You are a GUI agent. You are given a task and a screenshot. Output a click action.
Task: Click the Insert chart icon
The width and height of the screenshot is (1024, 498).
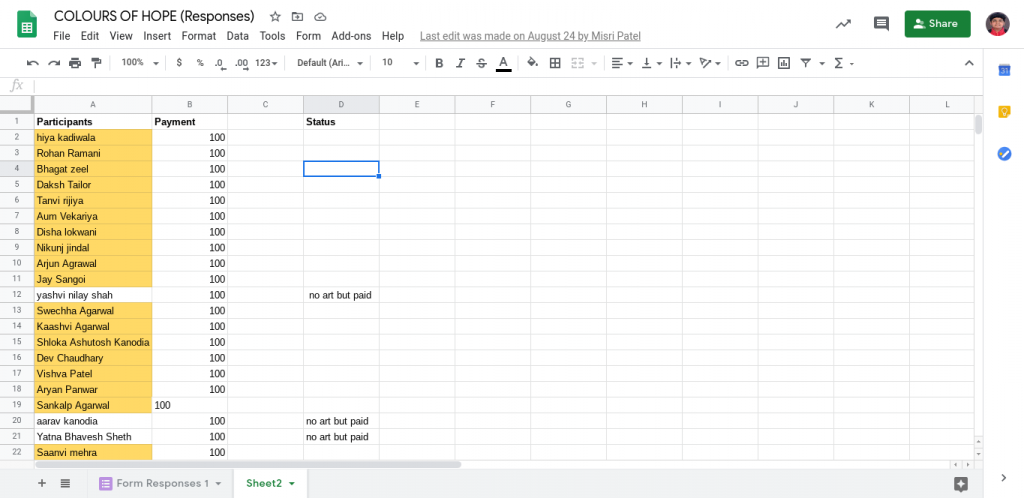(784, 63)
